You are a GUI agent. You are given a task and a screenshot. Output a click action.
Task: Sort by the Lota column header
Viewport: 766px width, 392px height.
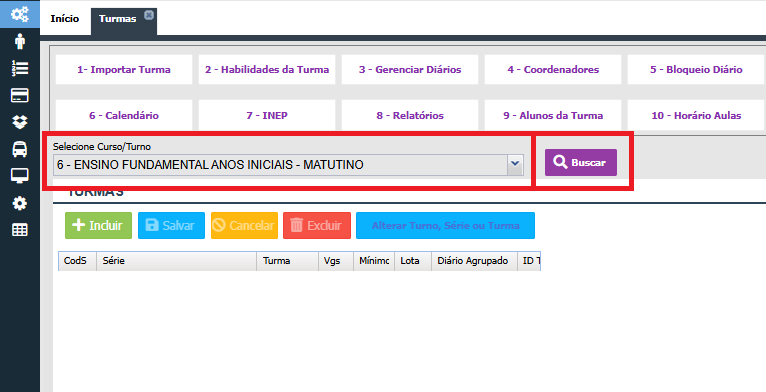(x=413, y=261)
